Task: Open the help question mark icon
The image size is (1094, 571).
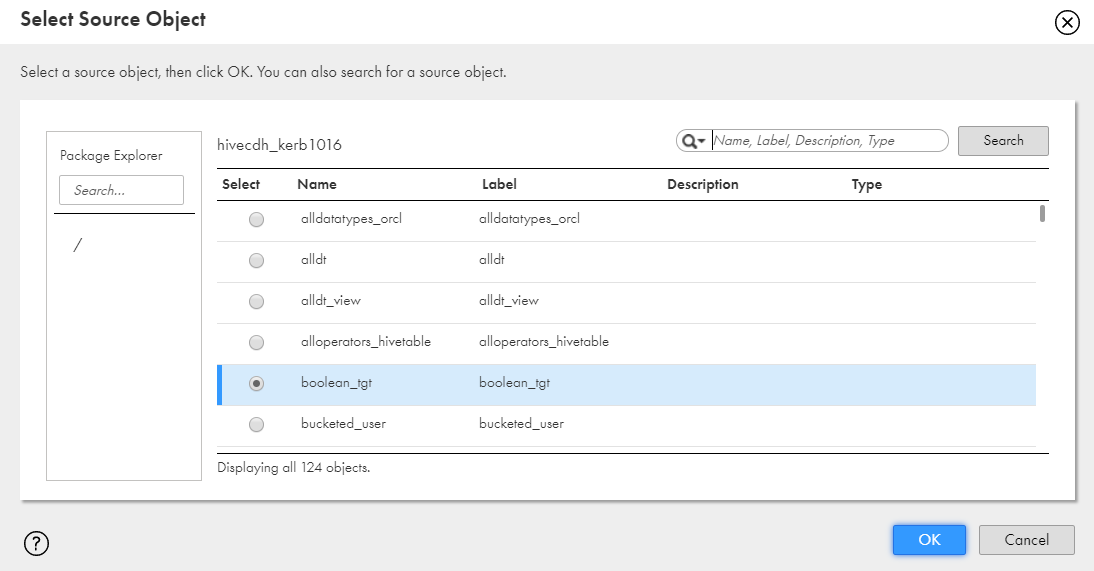Action: coord(36,542)
